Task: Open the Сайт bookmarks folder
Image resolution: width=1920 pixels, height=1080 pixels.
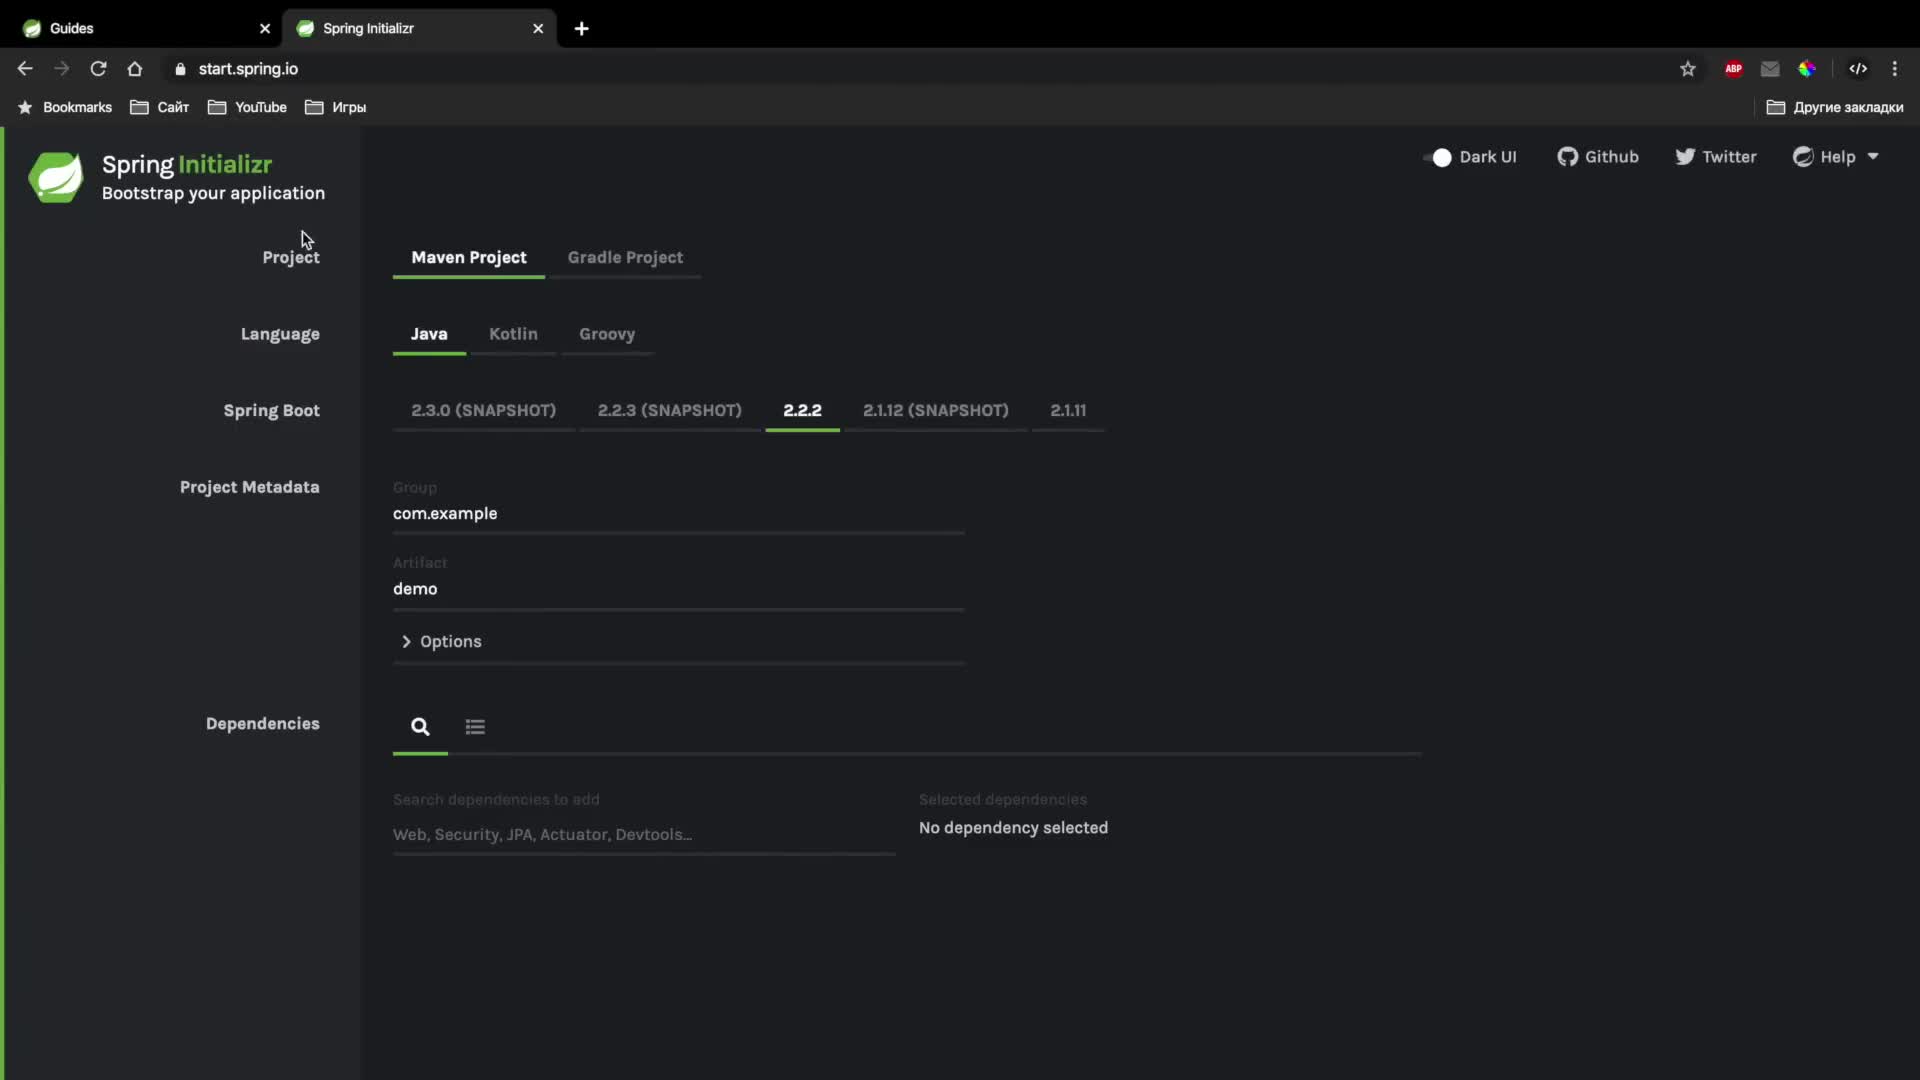Action: pyautogui.click(x=160, y=107)
